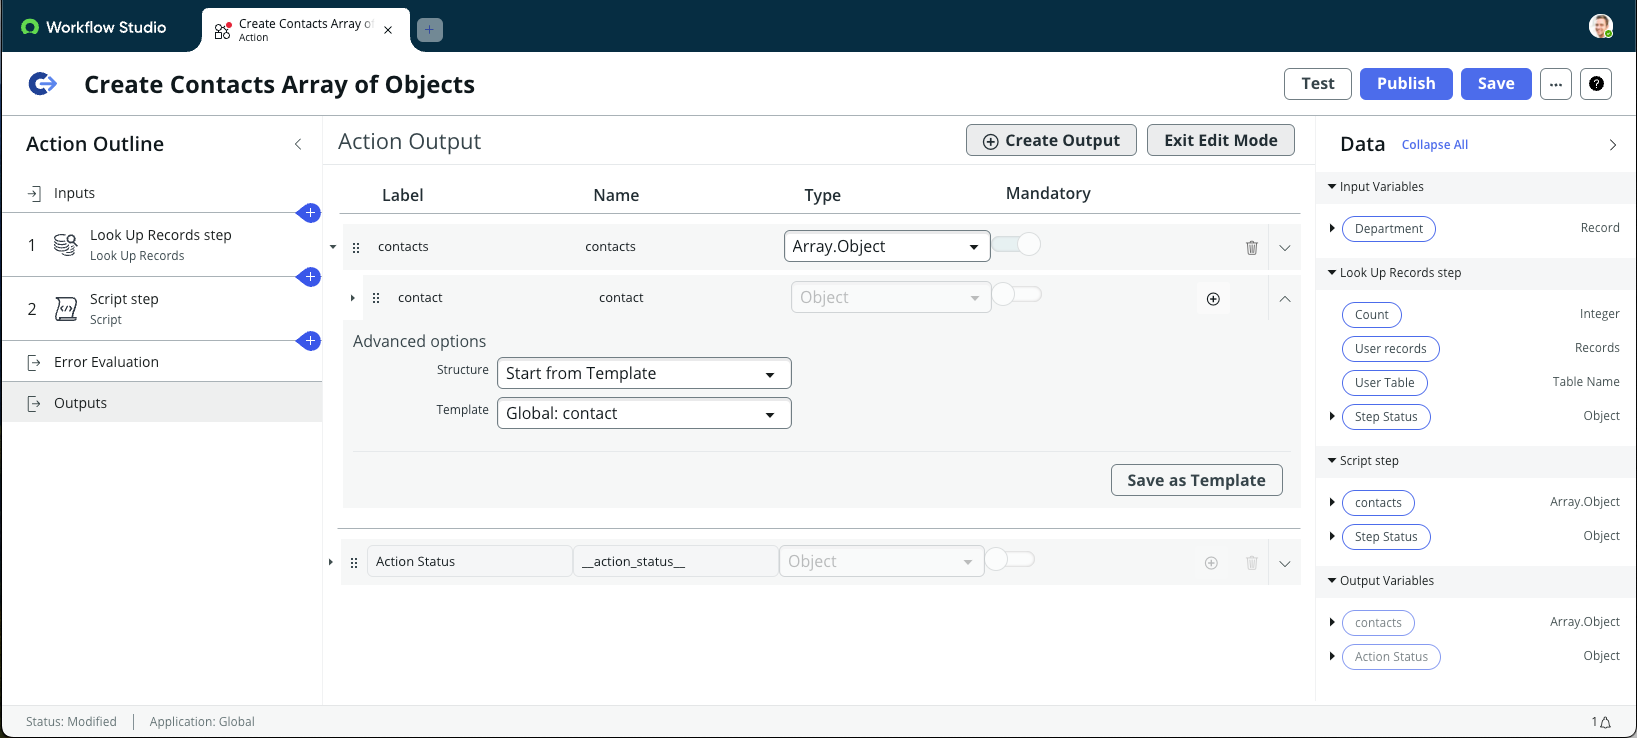Collapse the Data panel with right chevron
This screenshot has width=1637, height=738.
[1612, 145]
